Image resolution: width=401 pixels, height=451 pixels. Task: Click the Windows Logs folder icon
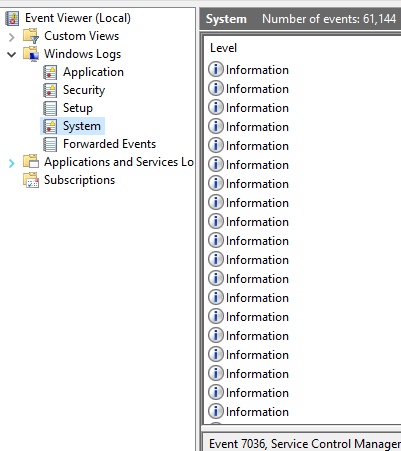[x=31, y=54]
